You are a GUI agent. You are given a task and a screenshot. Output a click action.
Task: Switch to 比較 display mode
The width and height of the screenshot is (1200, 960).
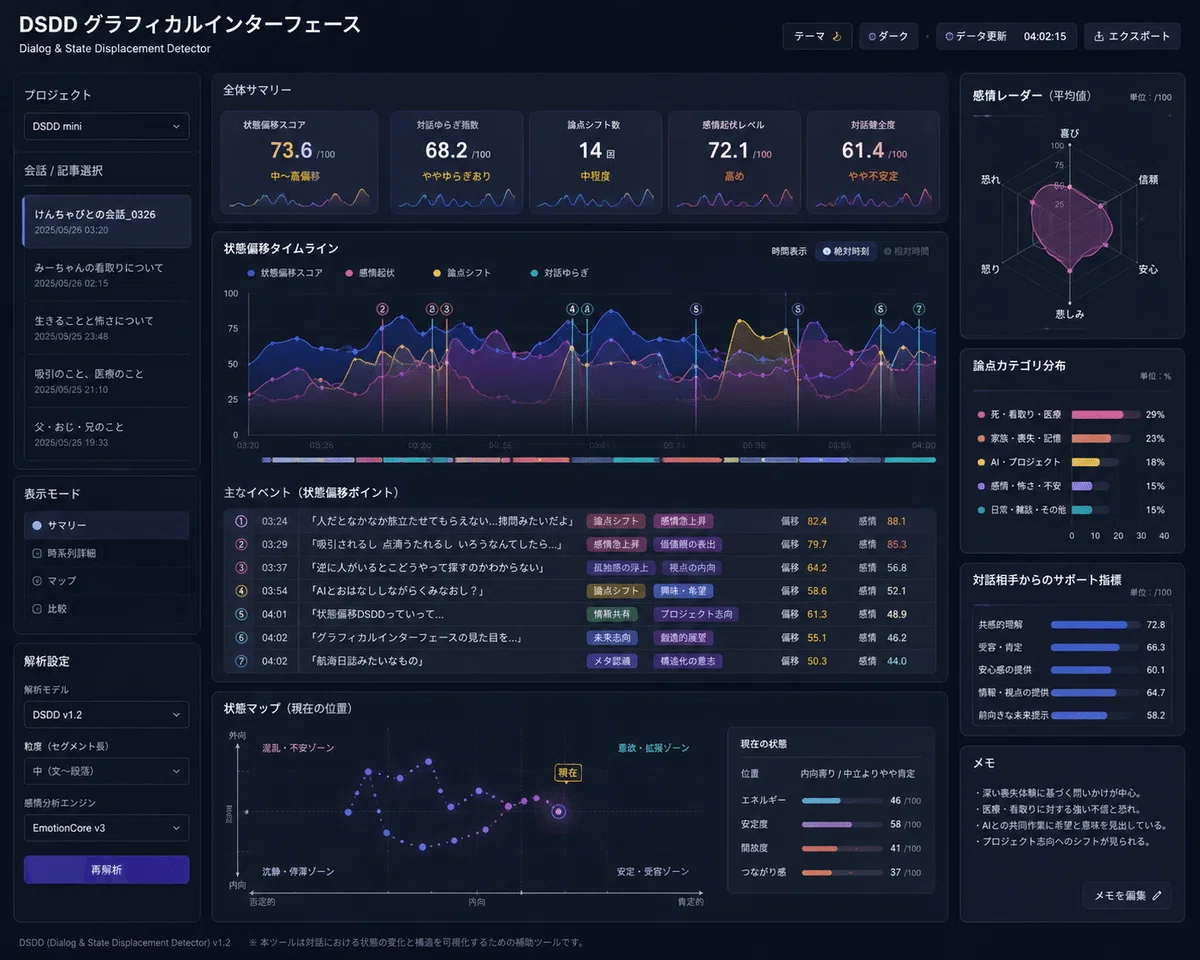(x=106, y=608)
